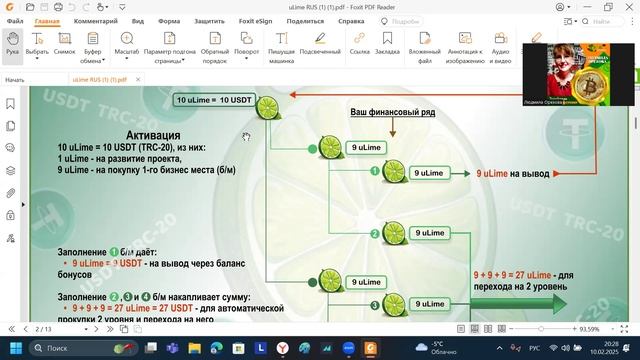Open the Foxit eSign tab
Image resolution: width=640 pixels, height=360 pixels.
point(256,21)
